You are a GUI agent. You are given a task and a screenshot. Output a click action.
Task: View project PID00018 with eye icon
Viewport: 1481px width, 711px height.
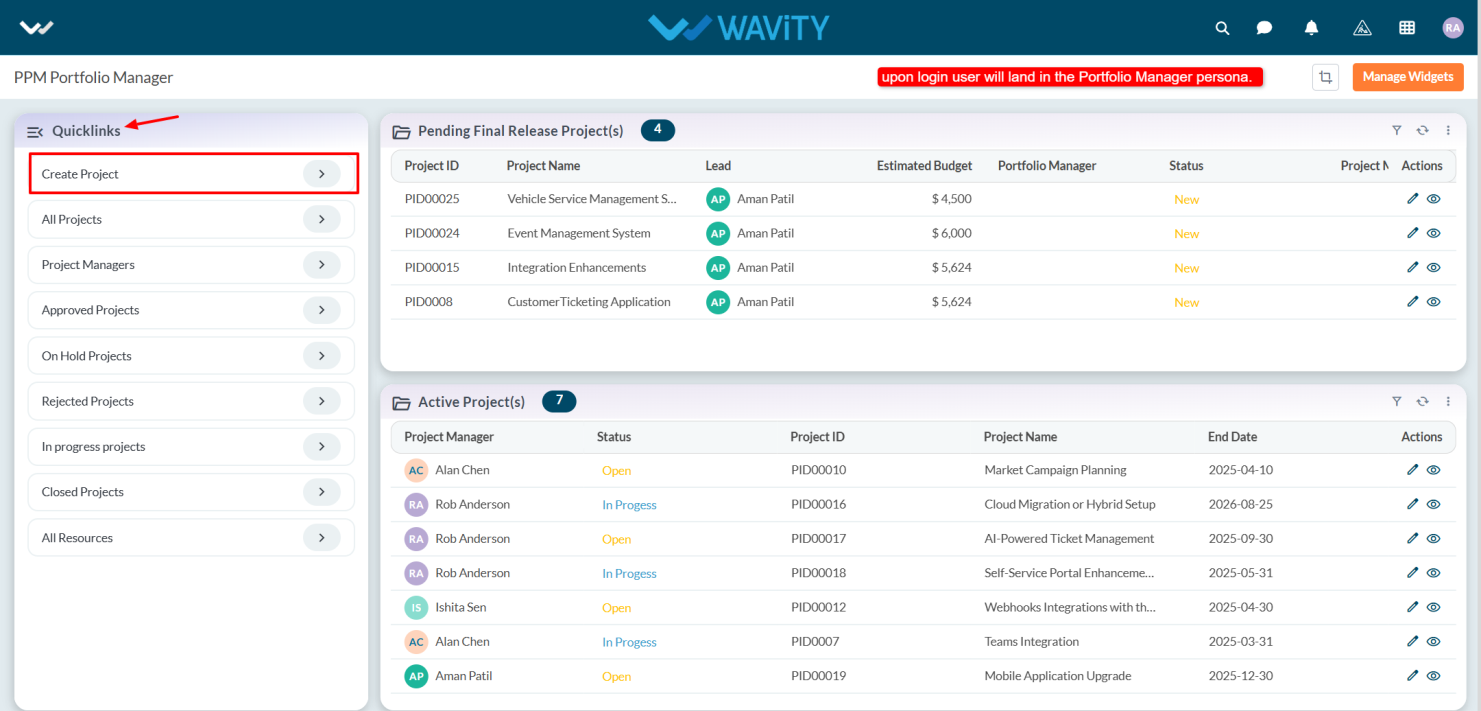(x=1434, y=573)
